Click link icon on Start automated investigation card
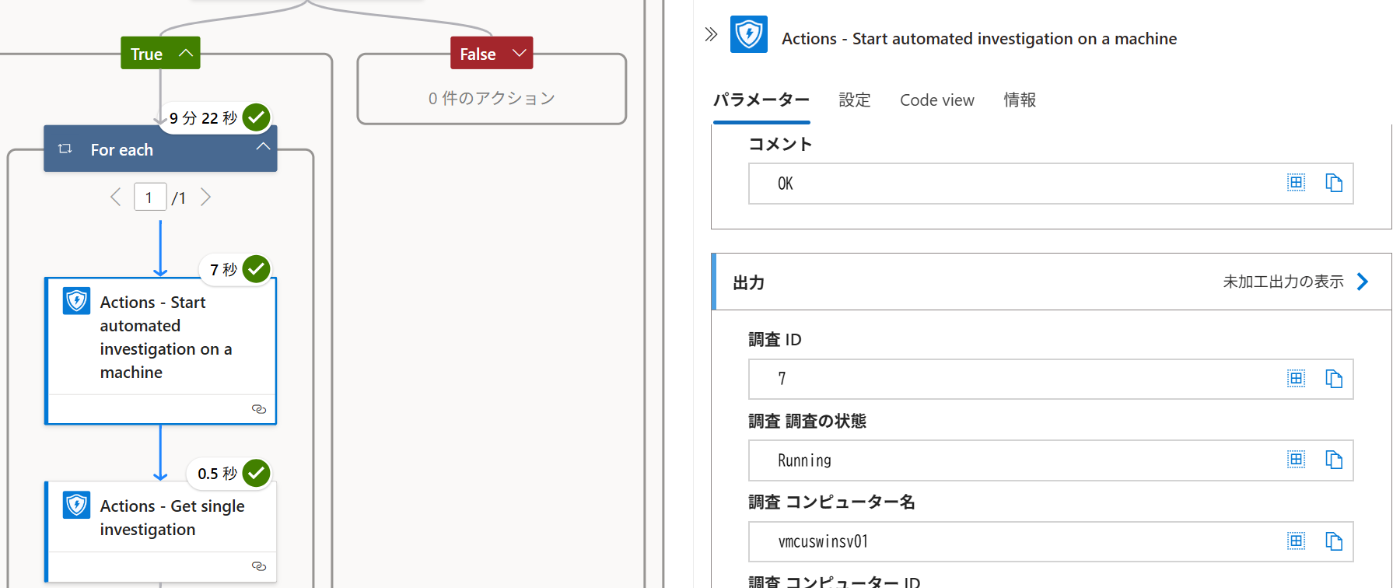This screenshot has height=588, width=1400. tap(259, 409)
